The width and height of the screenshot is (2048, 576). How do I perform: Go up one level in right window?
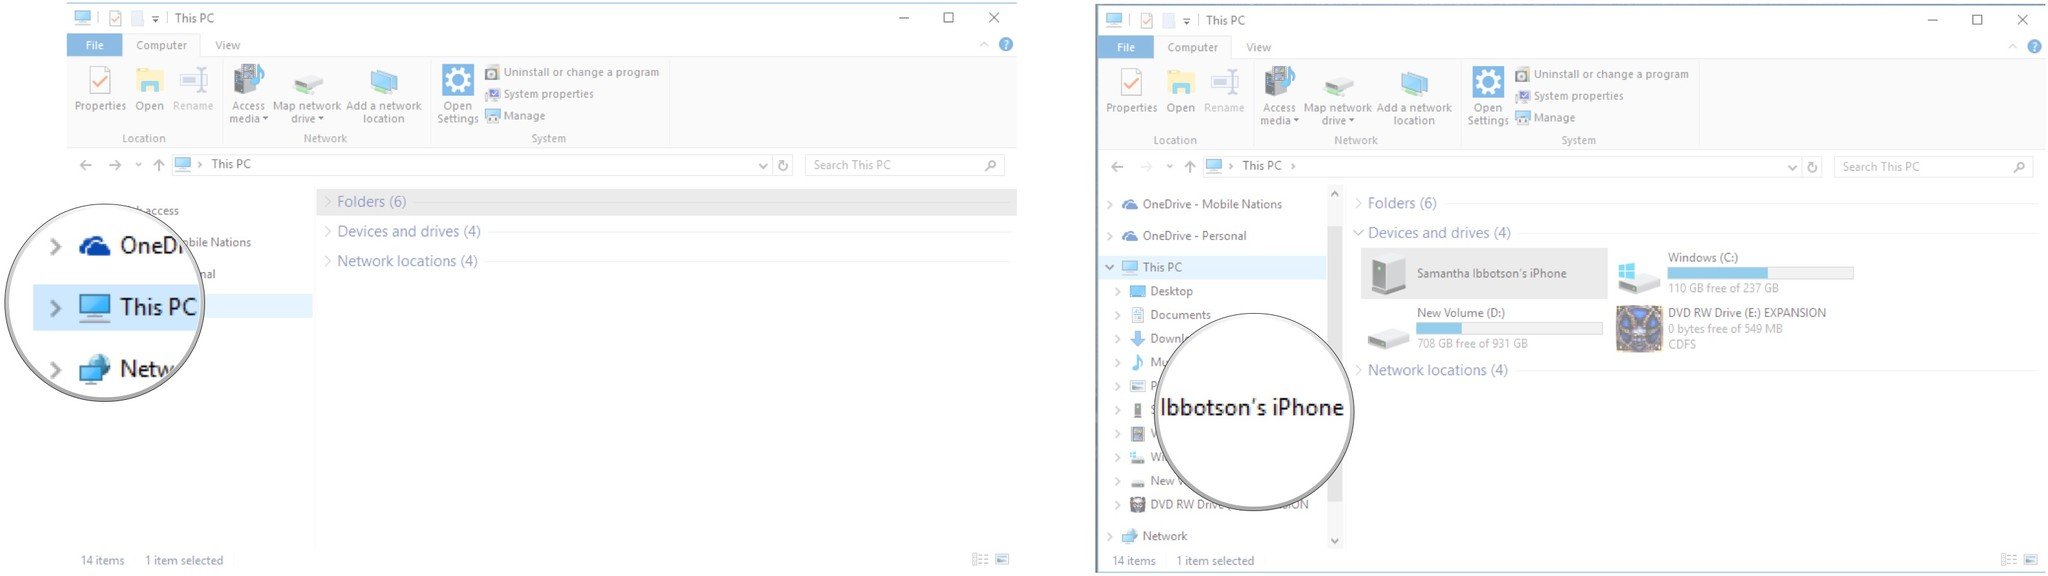pos(1189,167)
